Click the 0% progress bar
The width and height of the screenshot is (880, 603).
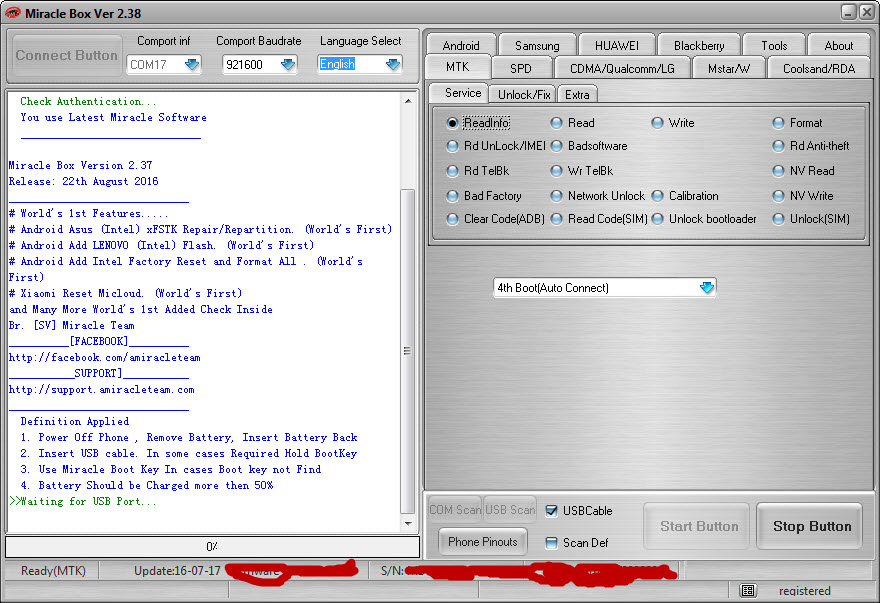pyautogui.click(x=212, y=546)
